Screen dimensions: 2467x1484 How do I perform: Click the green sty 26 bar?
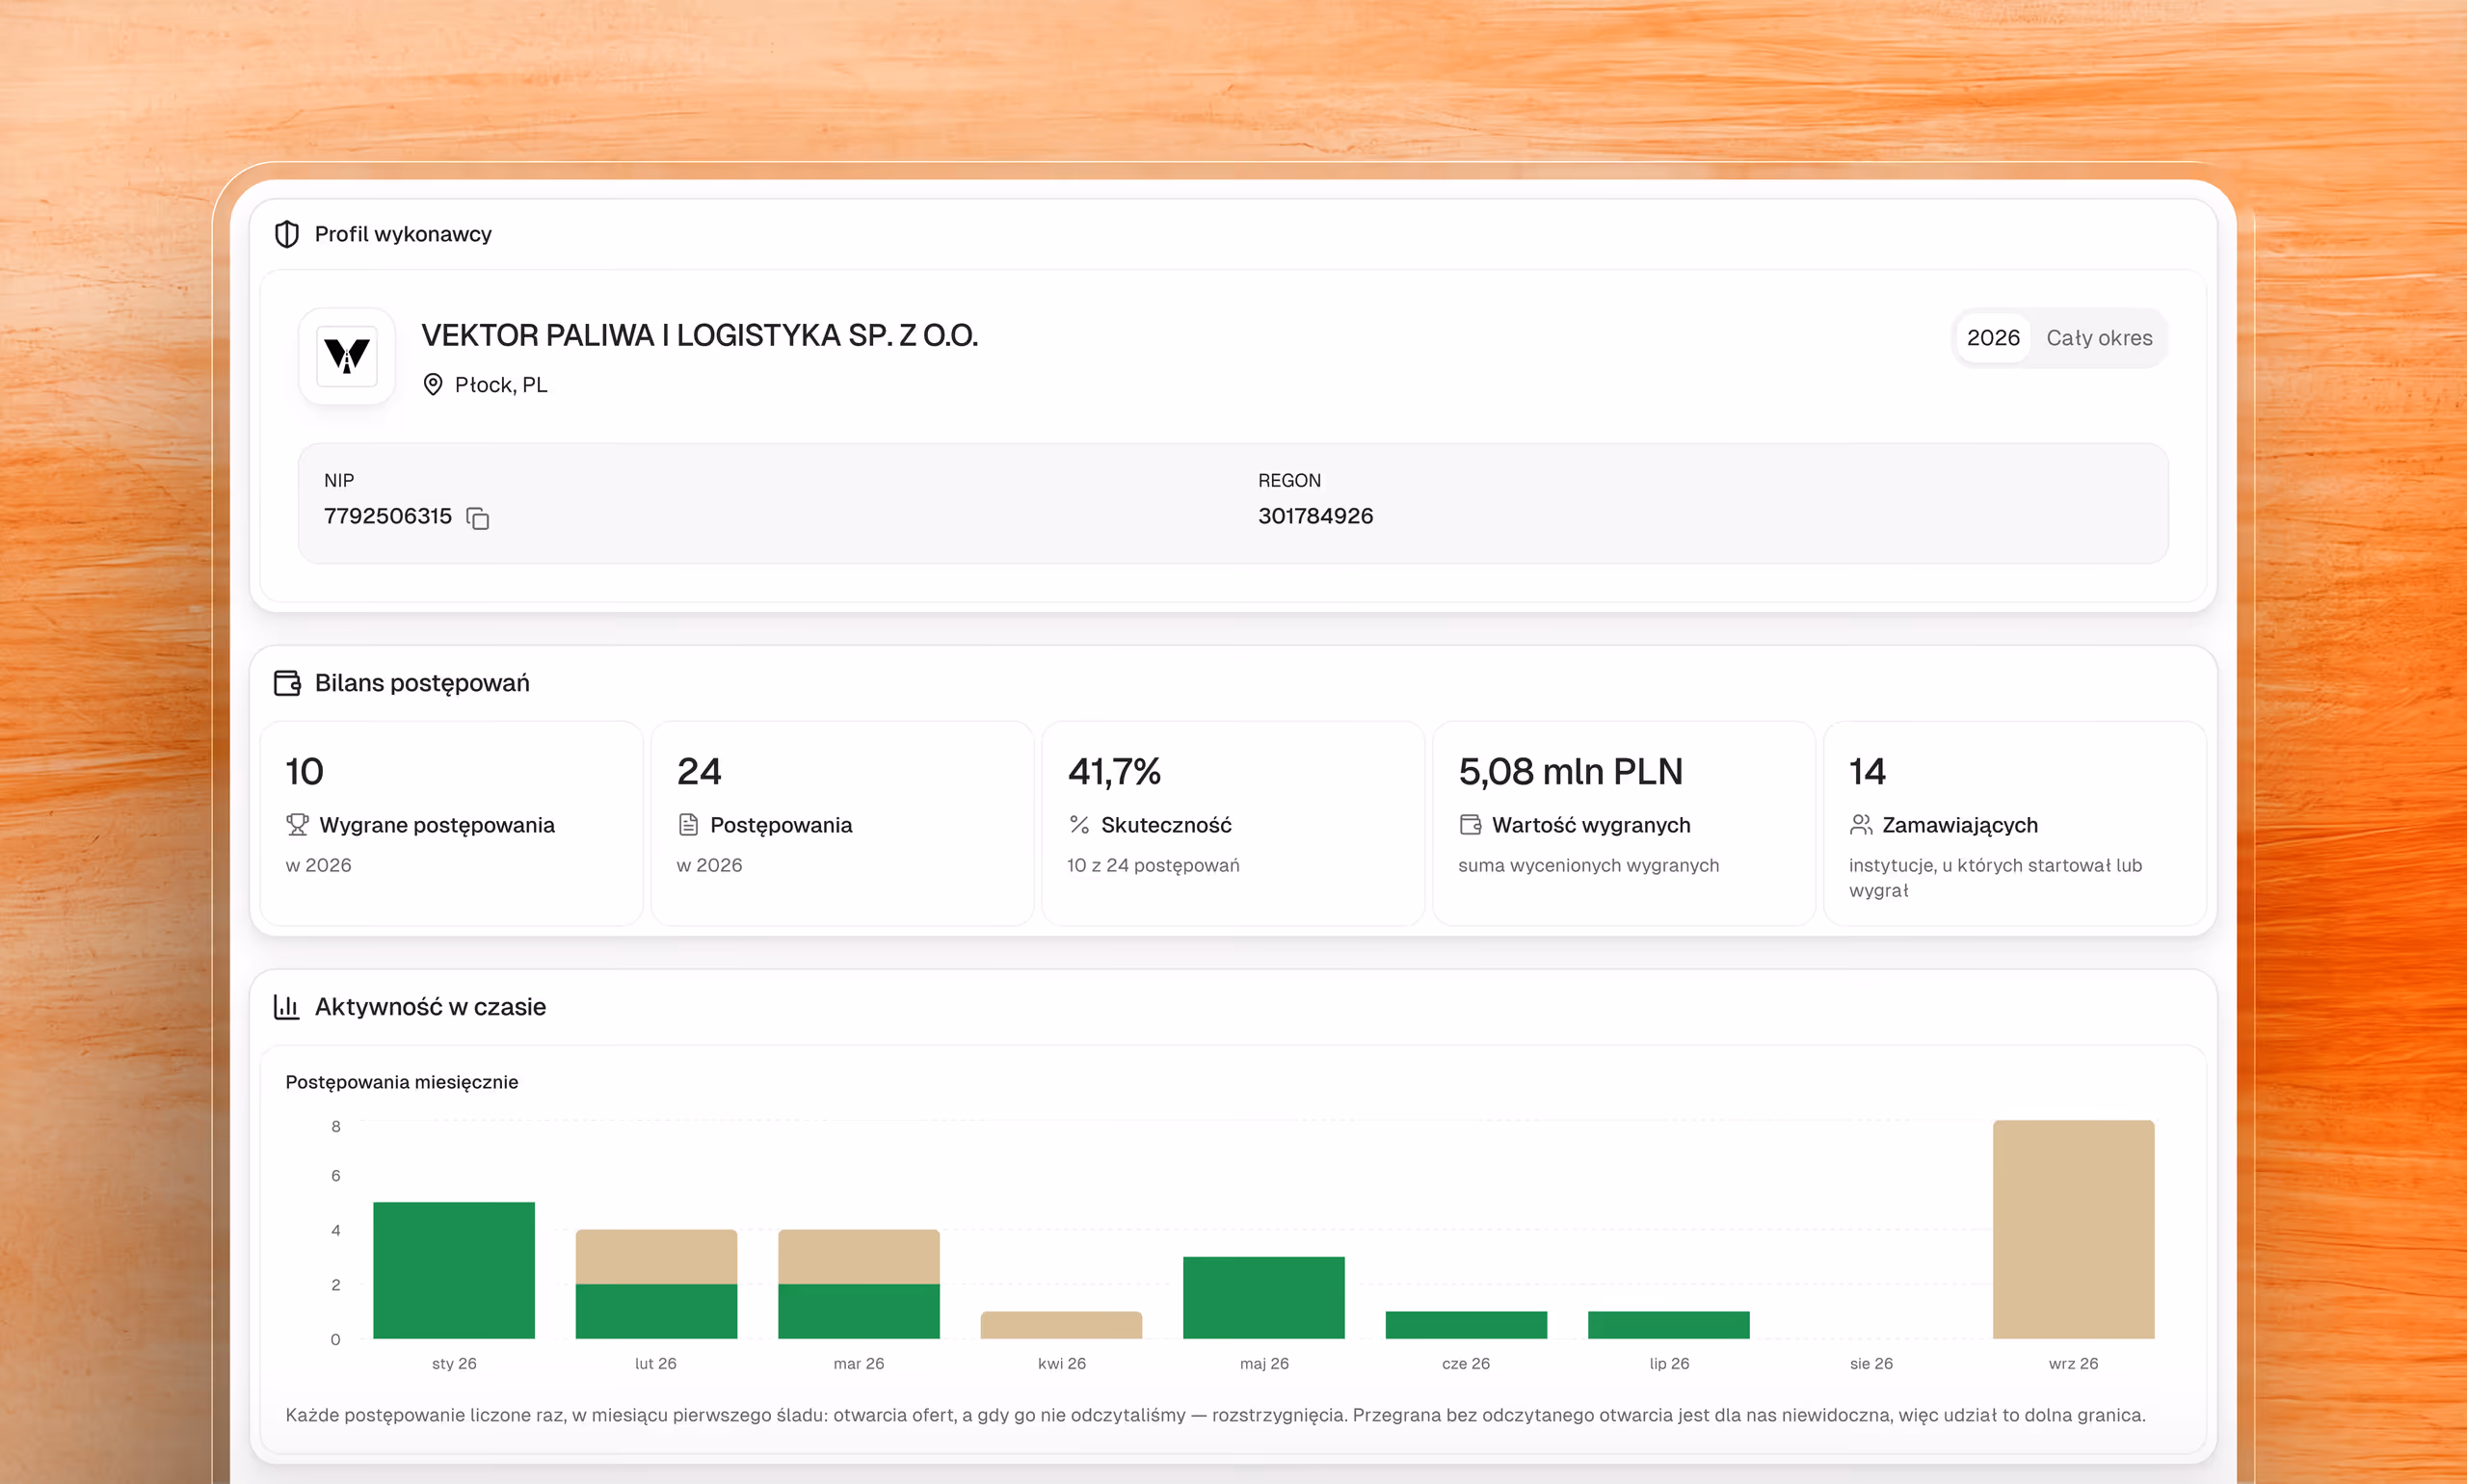(x=454, y=1270)
